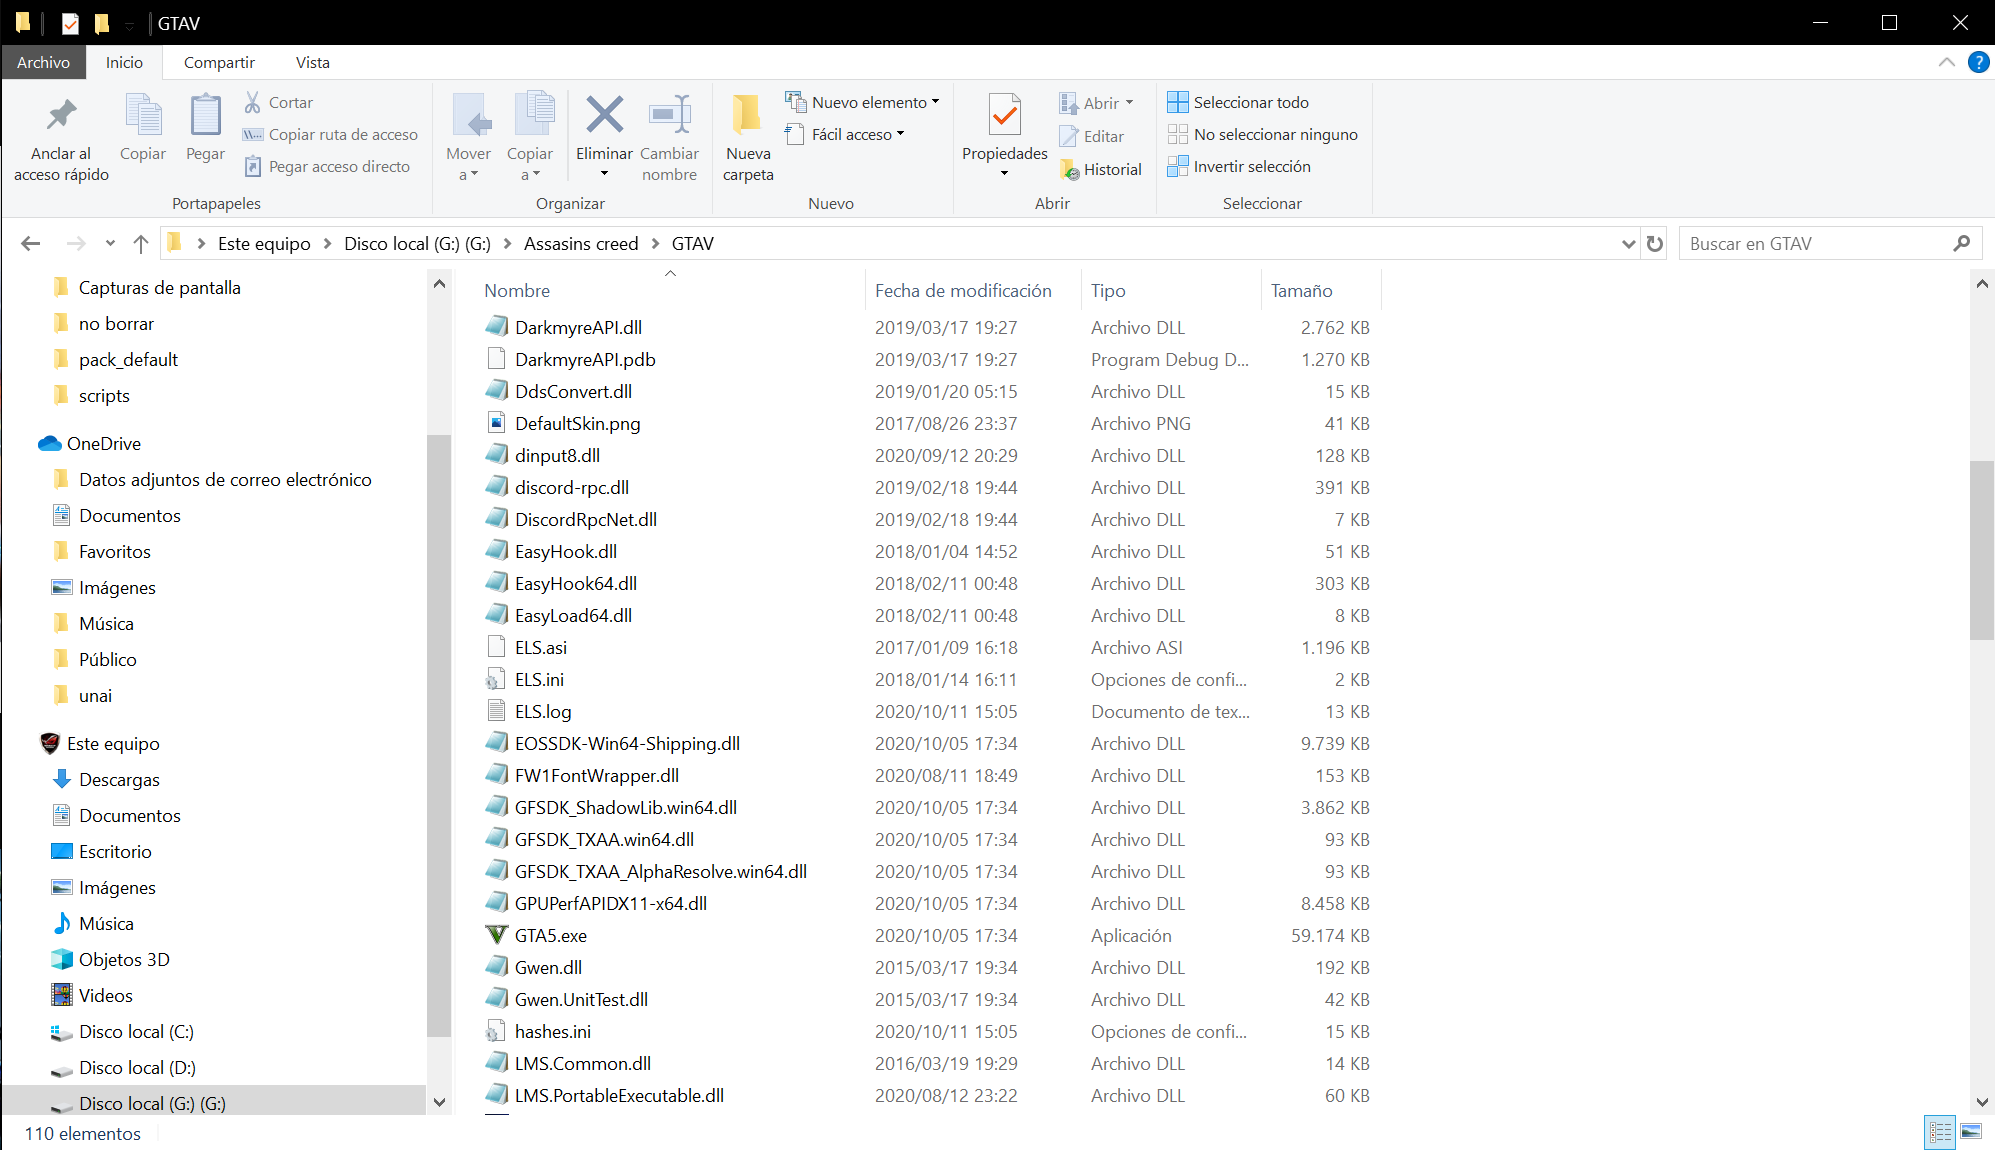This screenshot has height=1150, width=1995.
Task: Switch to details view in the status bar
Action: (1940, 1132)
